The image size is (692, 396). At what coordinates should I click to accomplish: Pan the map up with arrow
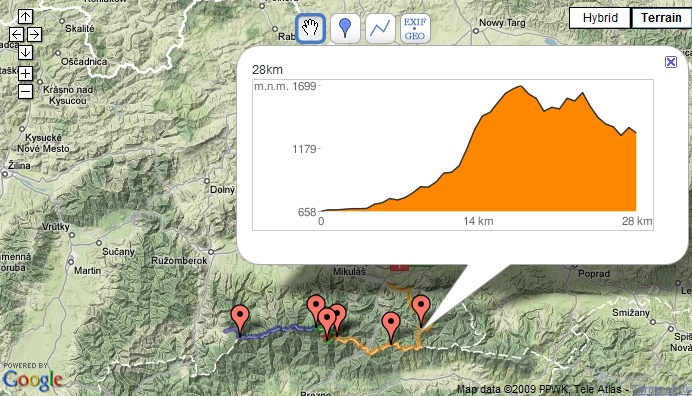pos(25,17)
